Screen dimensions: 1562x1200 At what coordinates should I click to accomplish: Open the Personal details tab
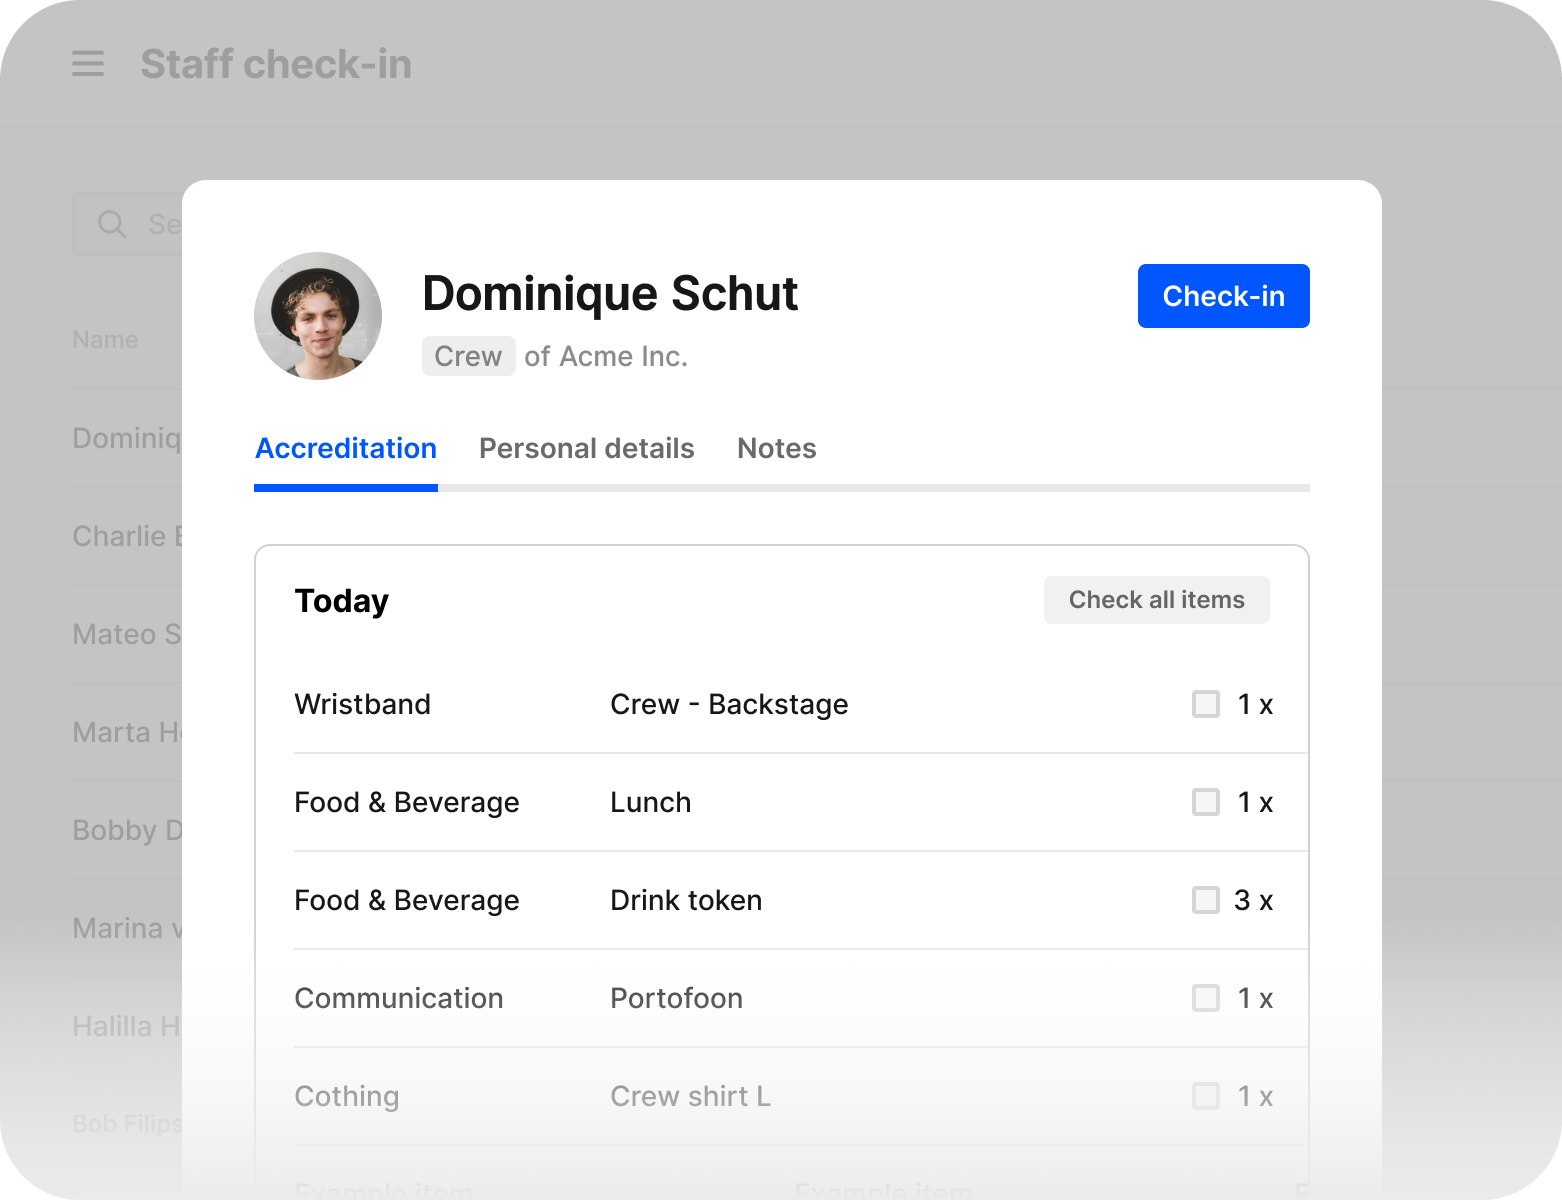[586, 449]
